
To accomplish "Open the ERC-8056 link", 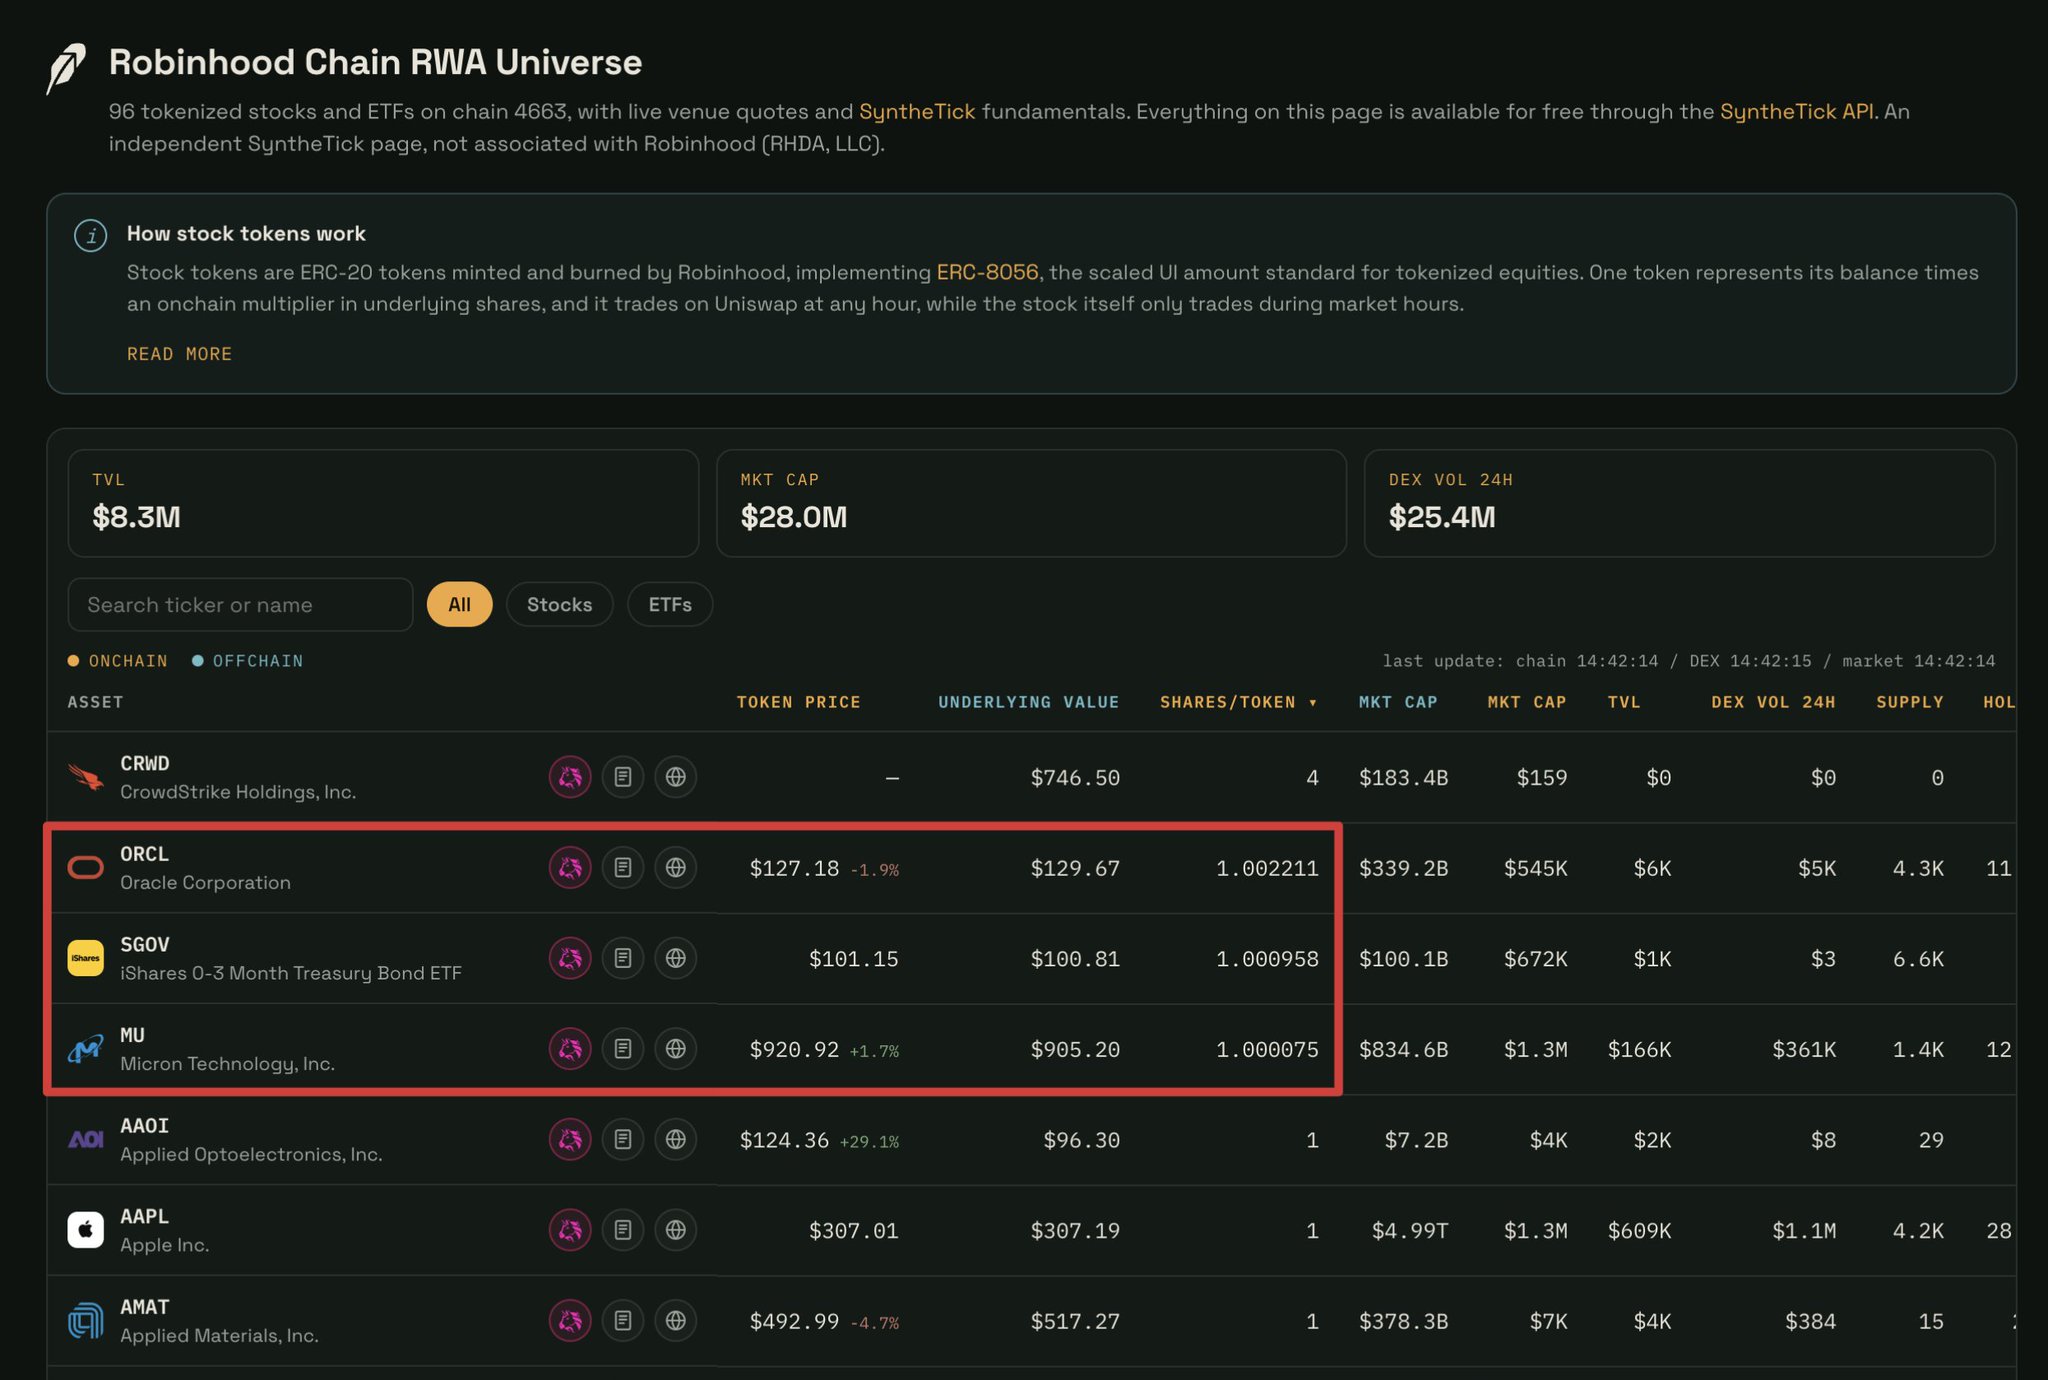I will tap(987, 272).
